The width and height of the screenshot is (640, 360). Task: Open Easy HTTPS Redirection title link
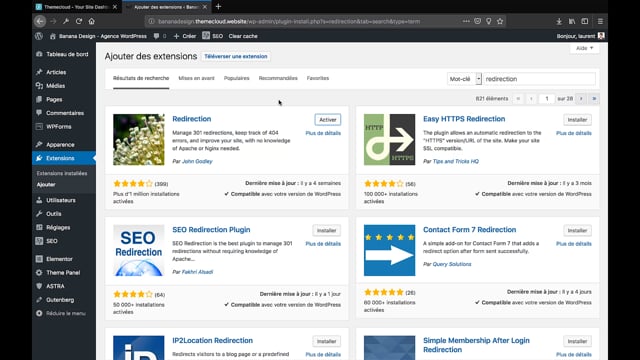coord(464,119)
